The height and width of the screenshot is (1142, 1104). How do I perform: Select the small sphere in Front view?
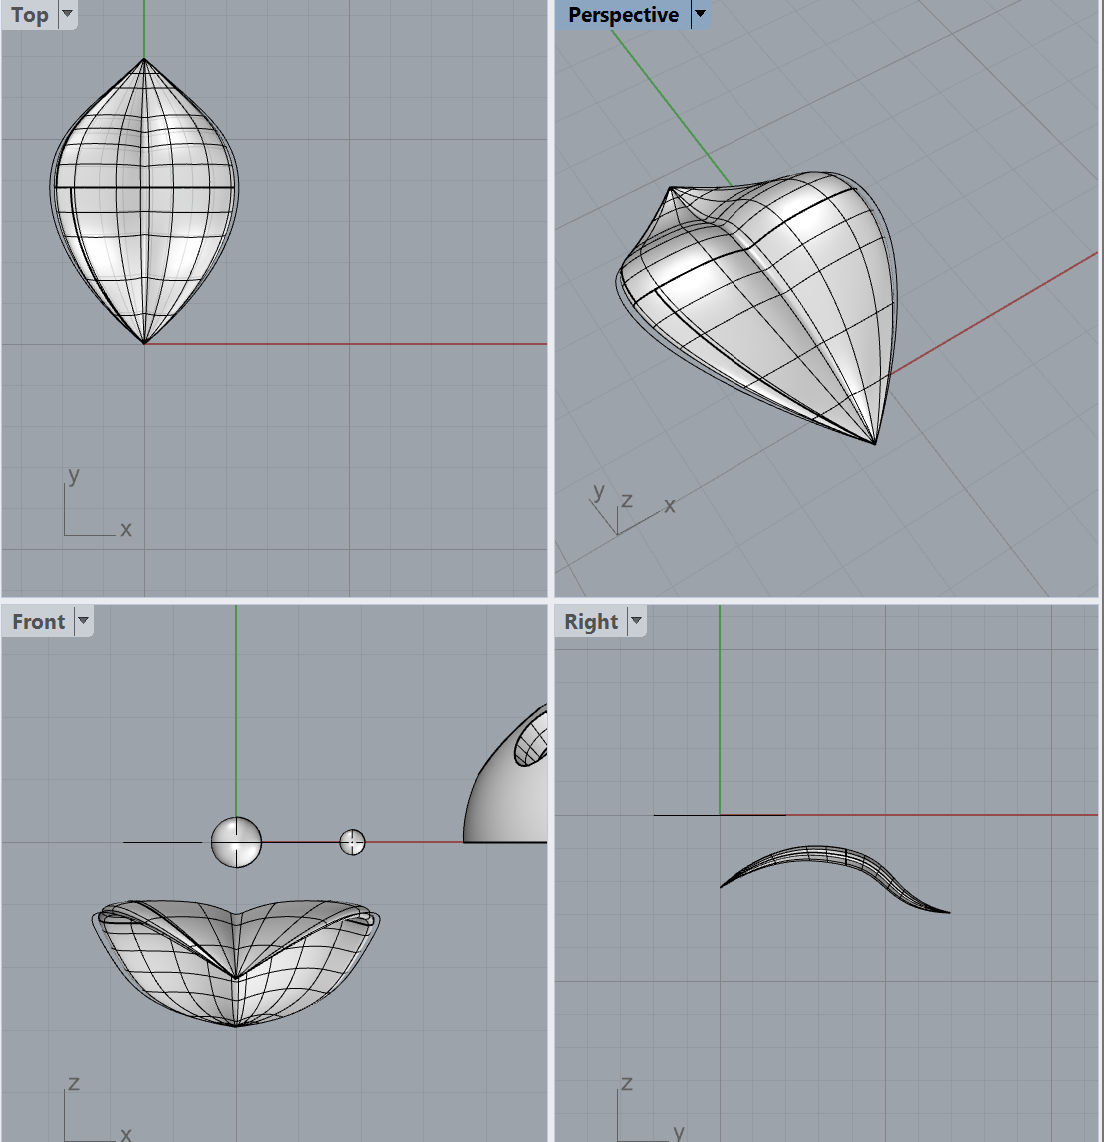[352, 842]
